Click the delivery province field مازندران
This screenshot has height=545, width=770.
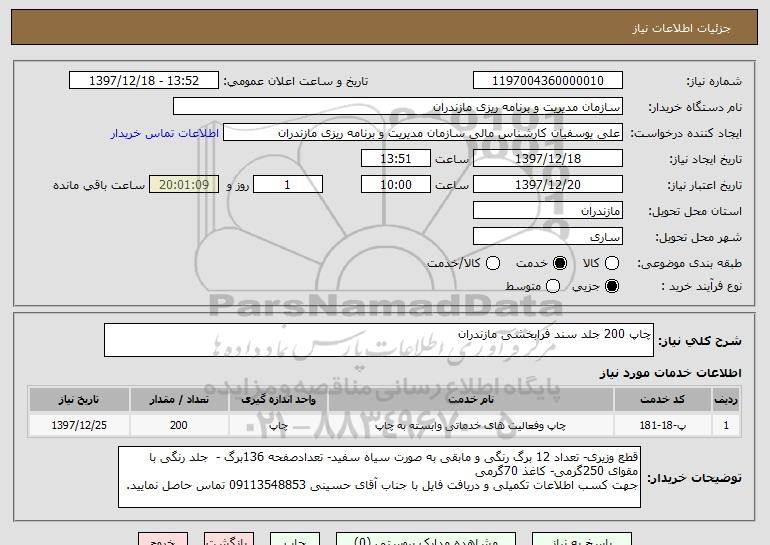[548, 211]
